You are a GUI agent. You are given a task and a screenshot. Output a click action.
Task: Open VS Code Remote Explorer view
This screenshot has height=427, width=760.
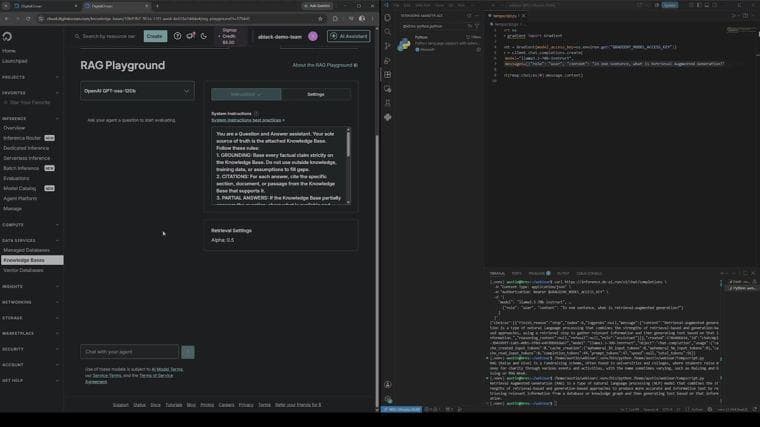point(388,89)
